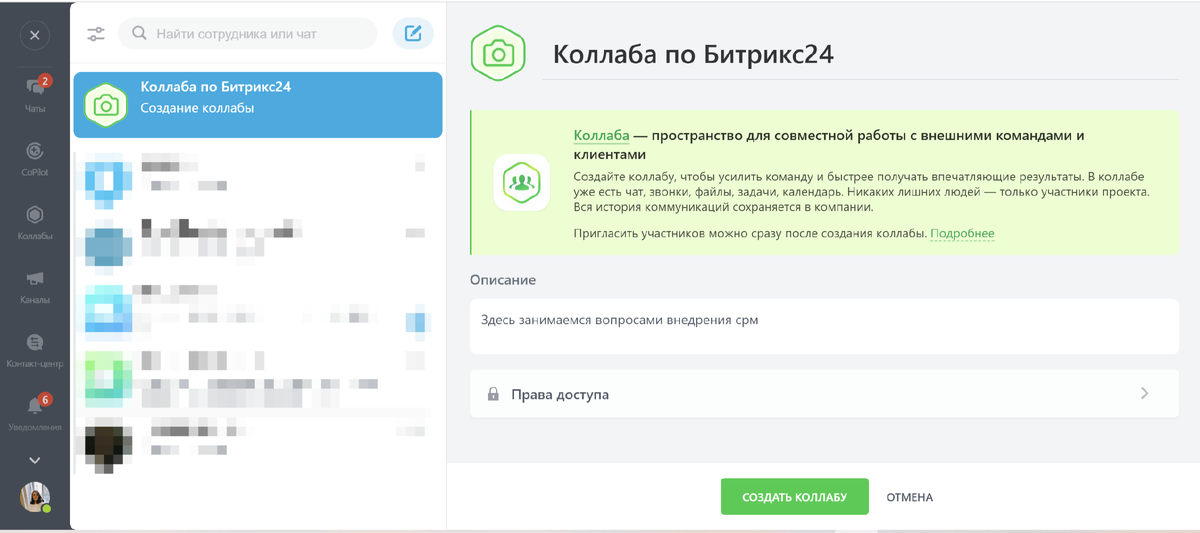Click the СОЗДАТЬ КОЛЛАБУ button
This screenshot has width=1200, height=533.
795,497
